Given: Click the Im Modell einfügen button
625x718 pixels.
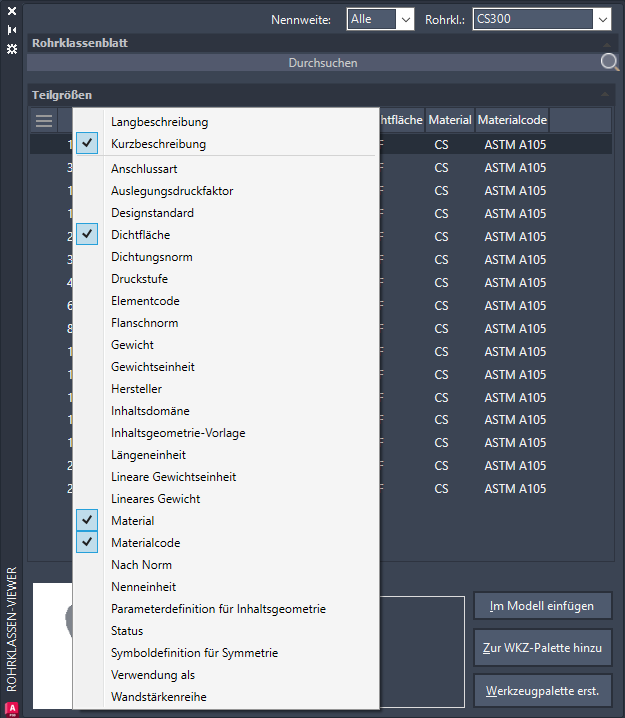Looking at the screenshot, I should click(x=542, y=606).
